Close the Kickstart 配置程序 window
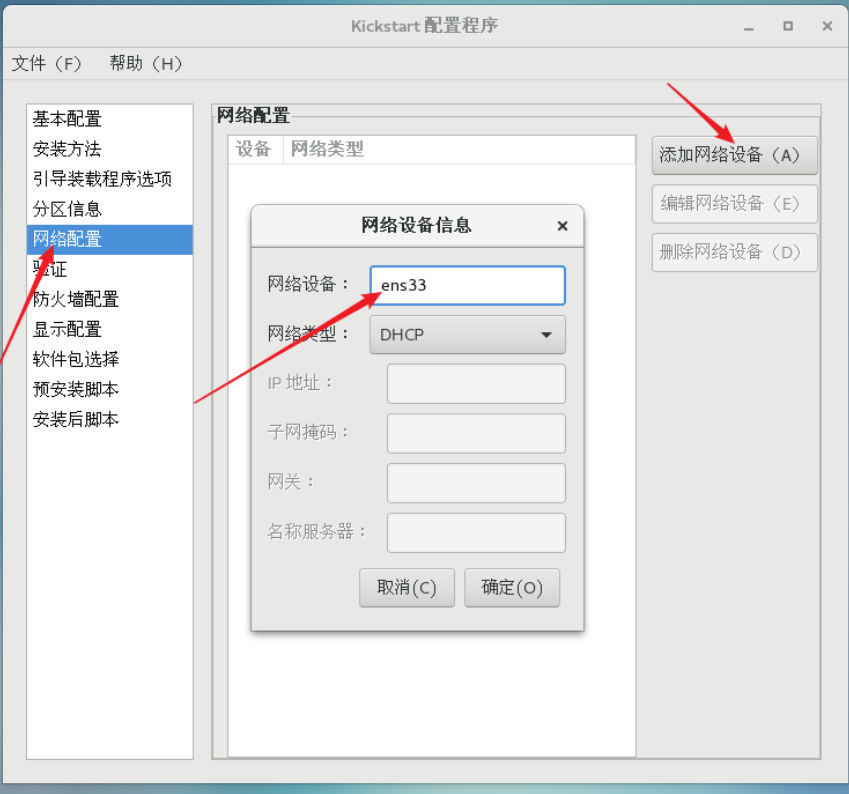Viewport: 849px width, 794px height. tap(827, 26)
